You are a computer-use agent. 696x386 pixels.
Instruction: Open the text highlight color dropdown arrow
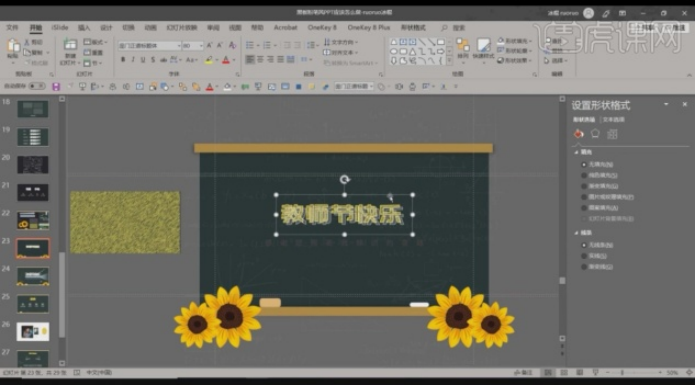point(217,60)
